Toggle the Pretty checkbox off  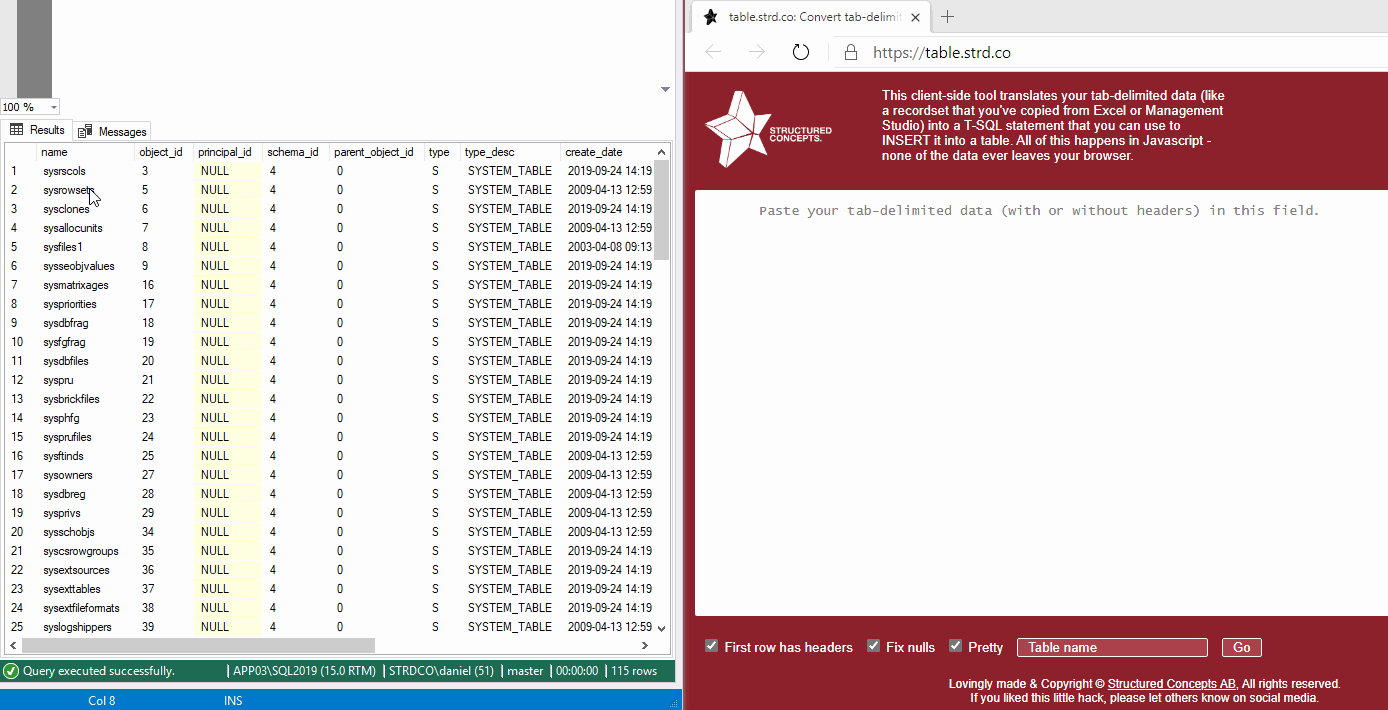(954, 646)
